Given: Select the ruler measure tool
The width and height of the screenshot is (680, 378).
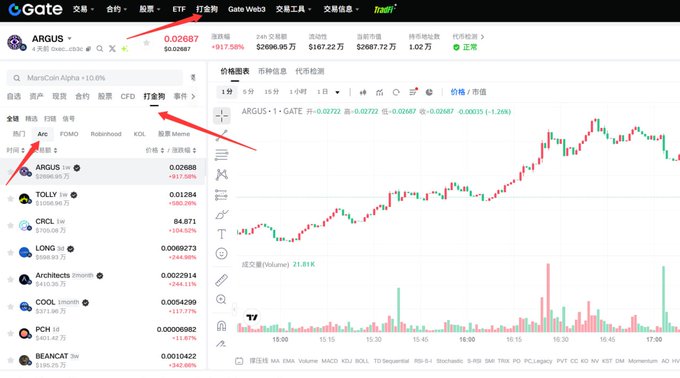Looking at the screenshot, I should pyautogui.click(x=222, y=280).
